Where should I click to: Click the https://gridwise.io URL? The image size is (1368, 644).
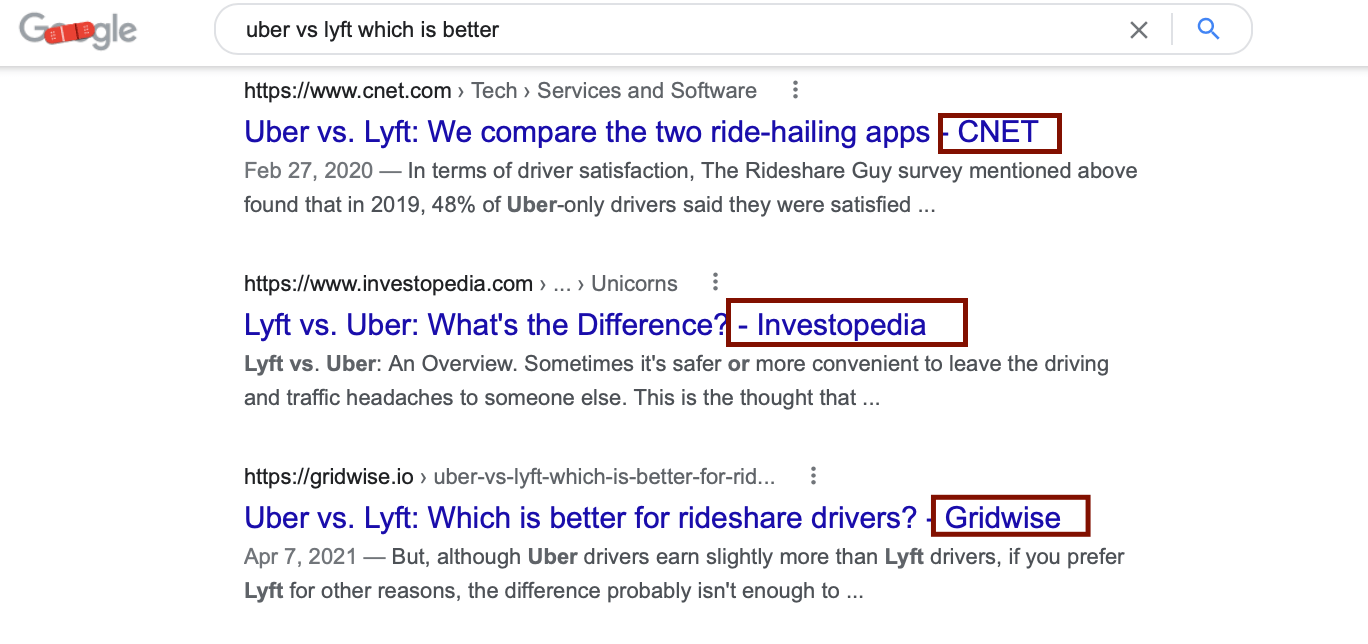pos(329,476)
